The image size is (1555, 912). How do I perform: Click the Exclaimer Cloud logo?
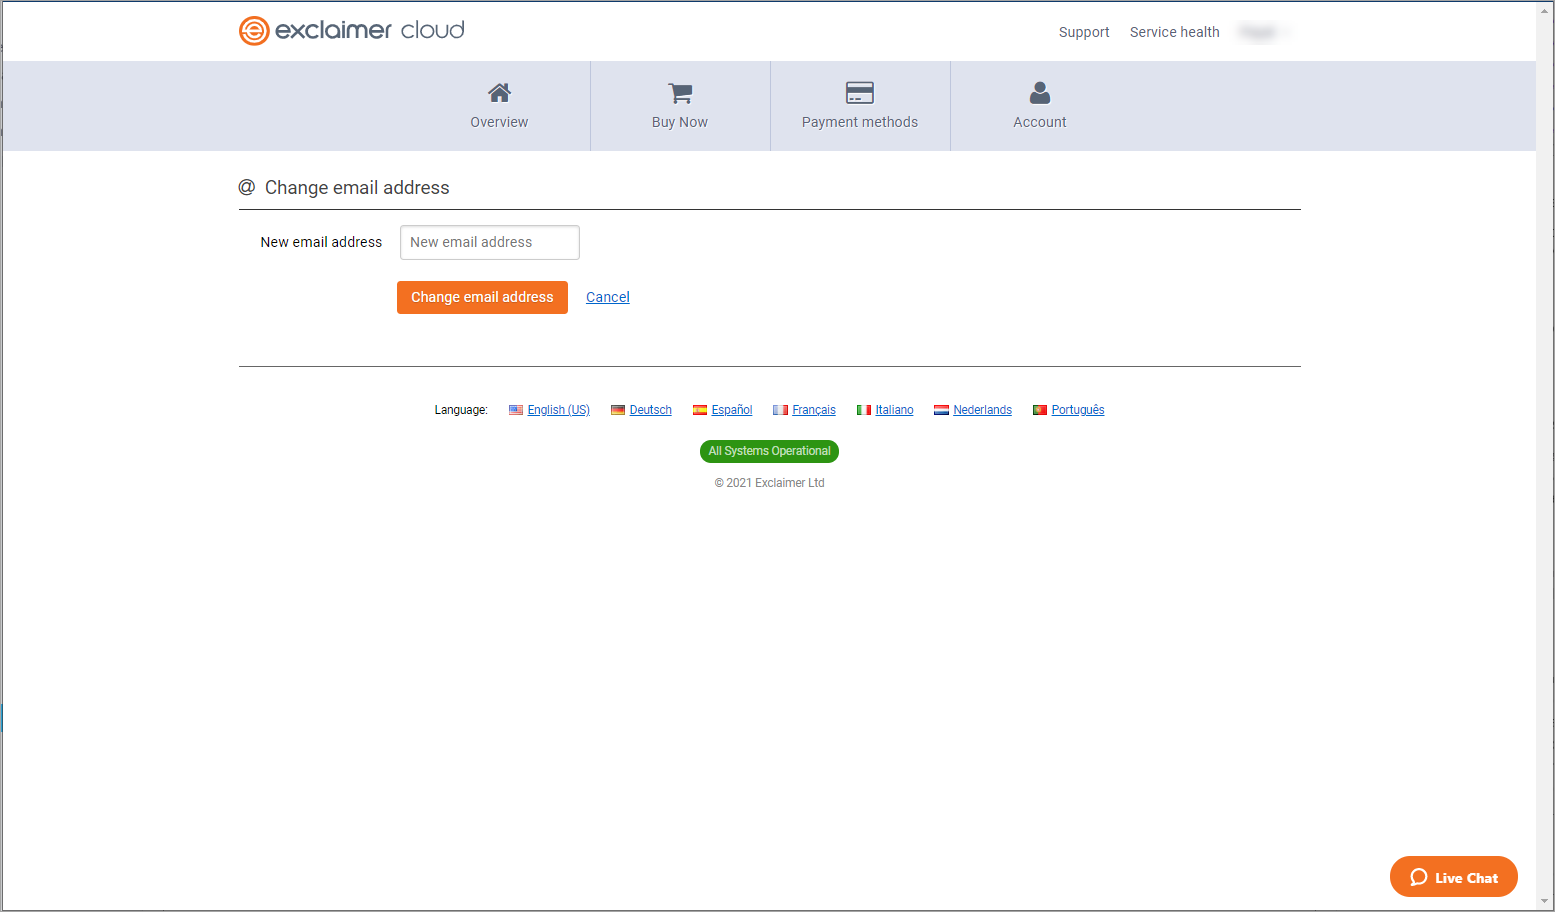coord(351,31)
